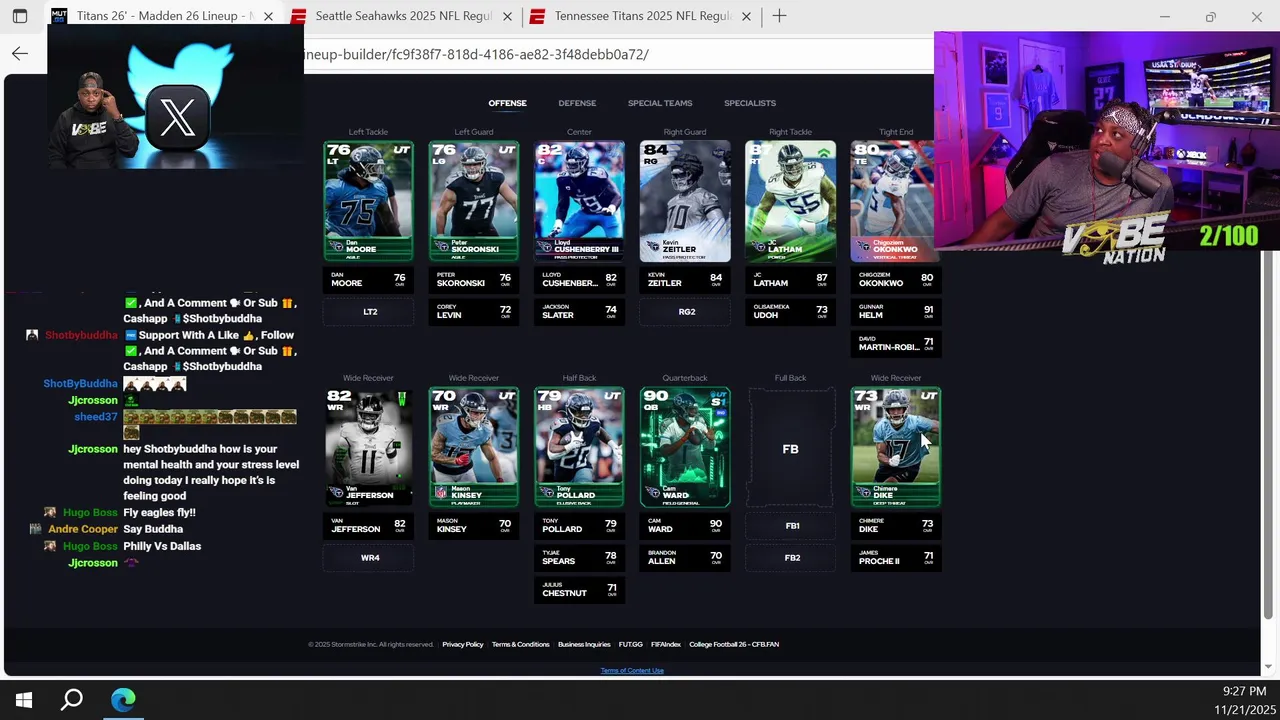The image size is (1280, 720).
Task: Click the Microsoft Edge taskbar icon
Action: tap(123, 700)
